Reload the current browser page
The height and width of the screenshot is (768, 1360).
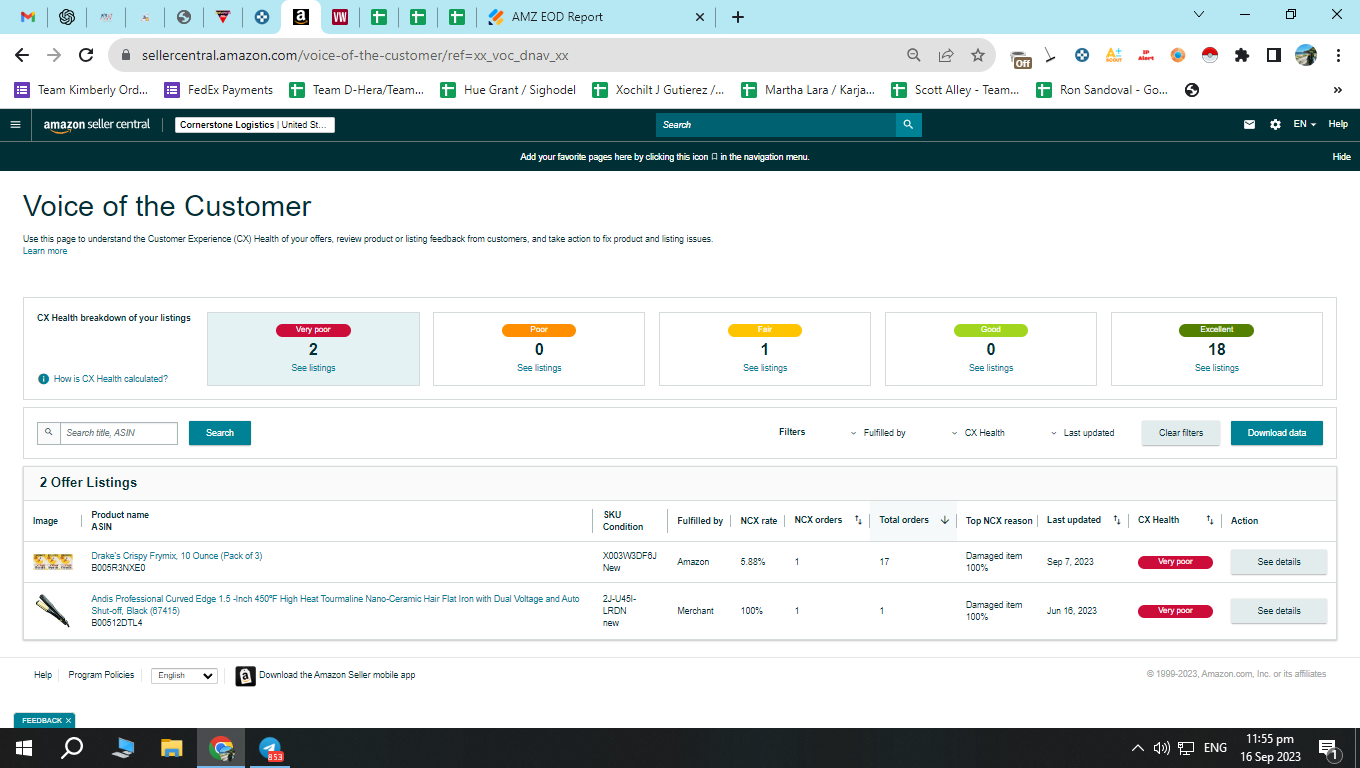point(86,56)
